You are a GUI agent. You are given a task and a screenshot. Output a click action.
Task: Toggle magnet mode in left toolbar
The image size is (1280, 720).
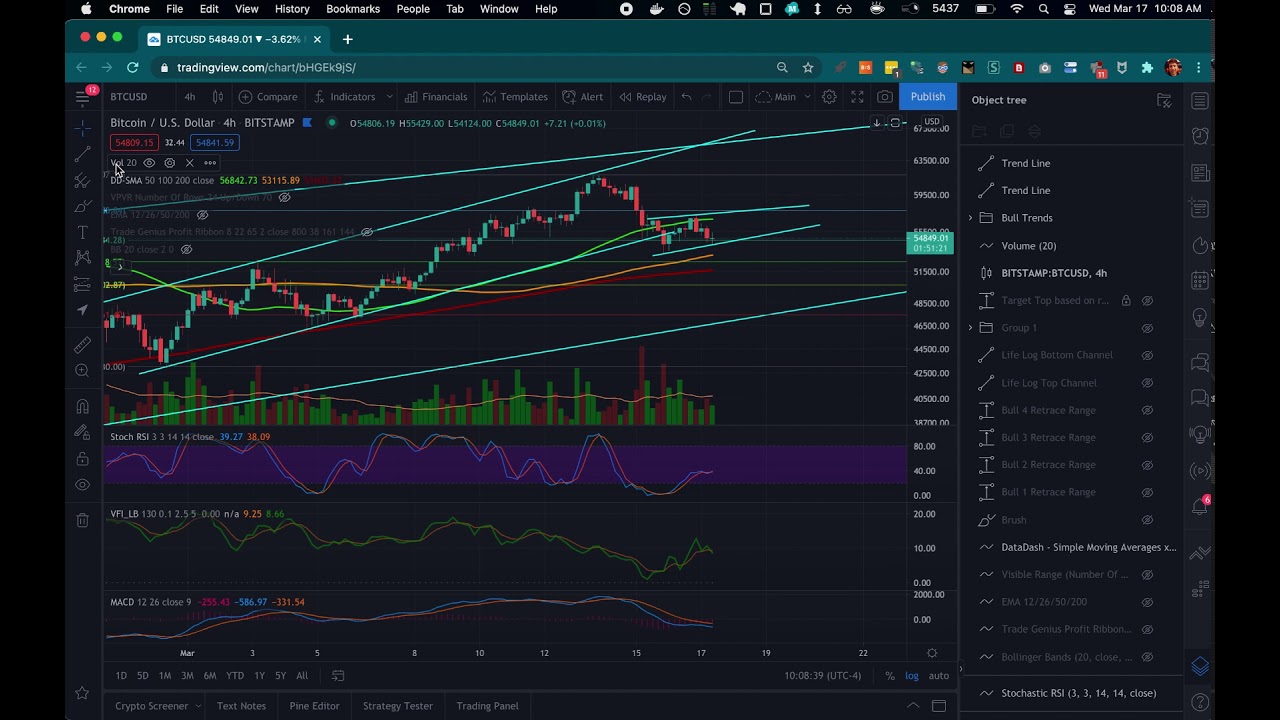tap(83, 406)
